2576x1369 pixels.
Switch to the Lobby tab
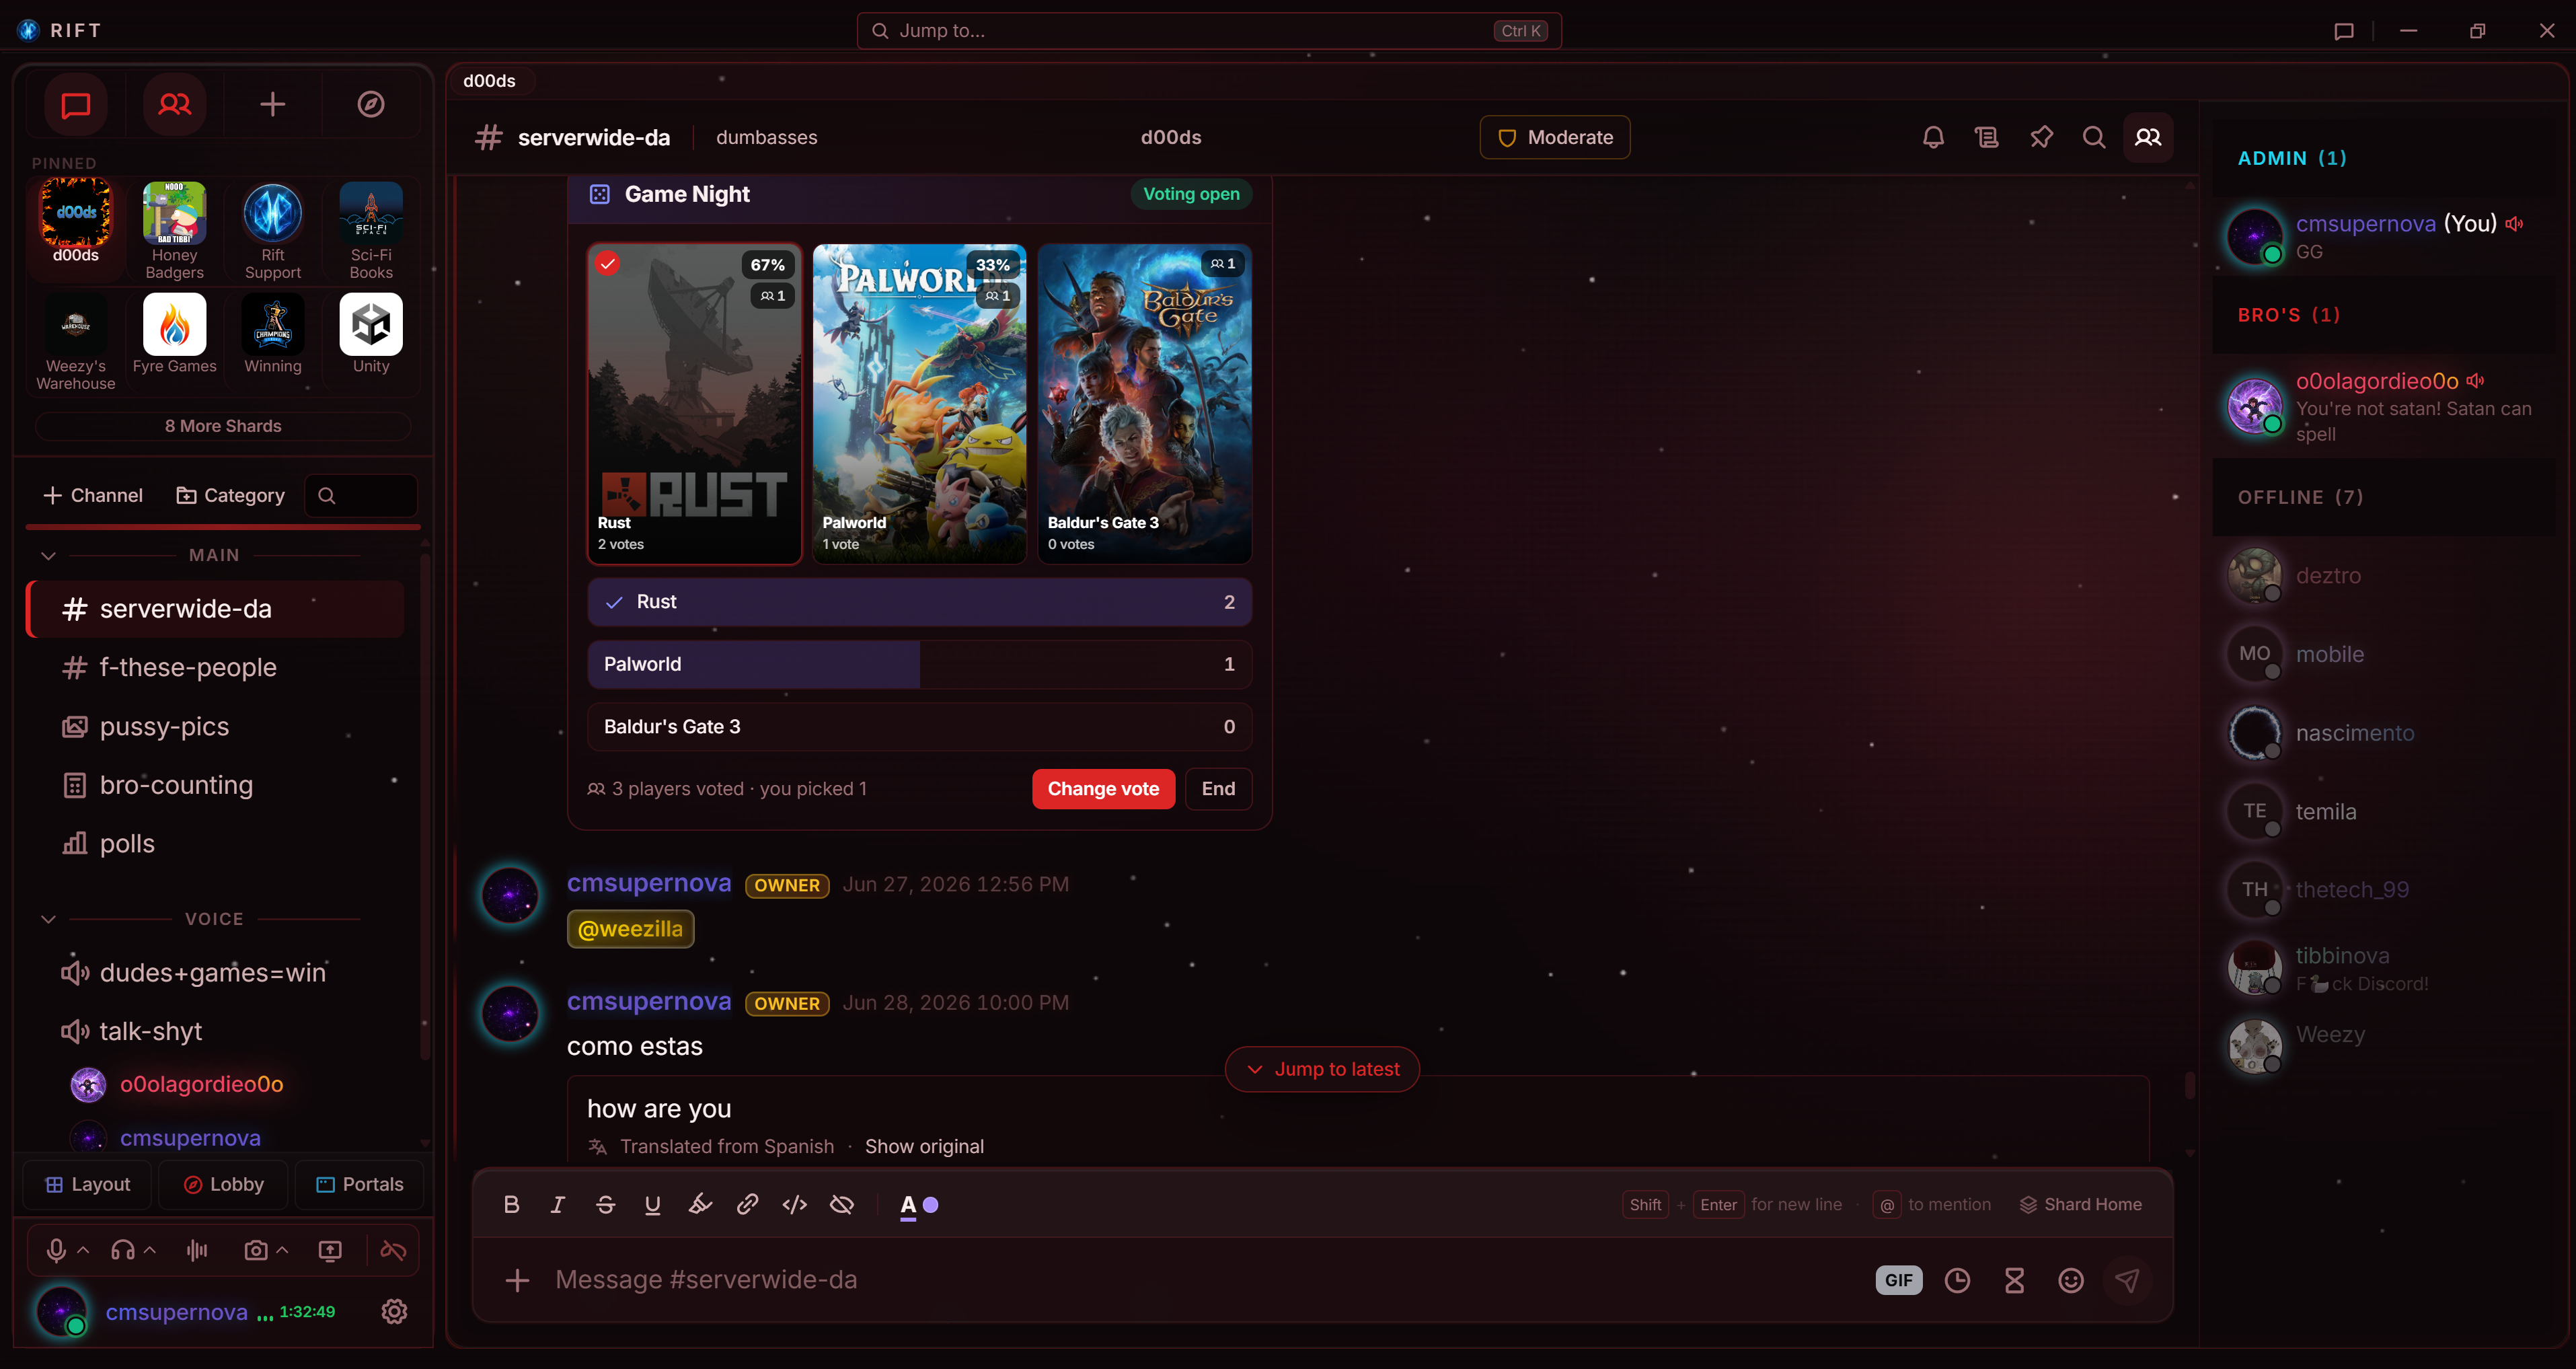(224, 1184)
